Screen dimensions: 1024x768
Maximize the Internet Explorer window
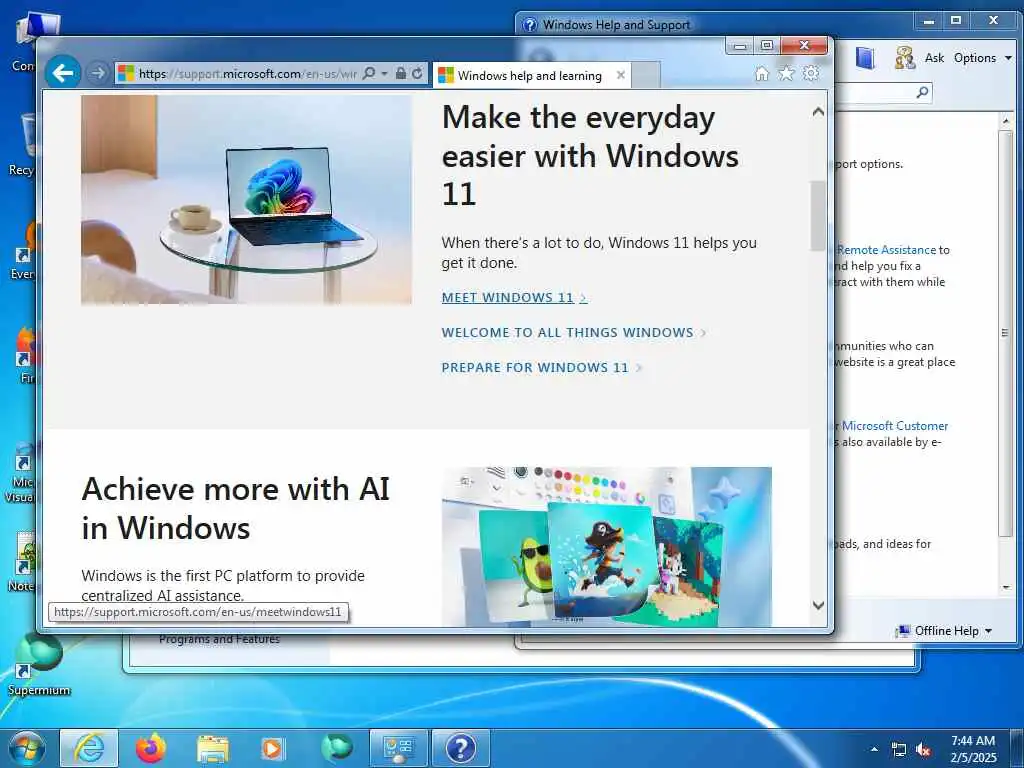pyautogui.click(x=767, y=45)
